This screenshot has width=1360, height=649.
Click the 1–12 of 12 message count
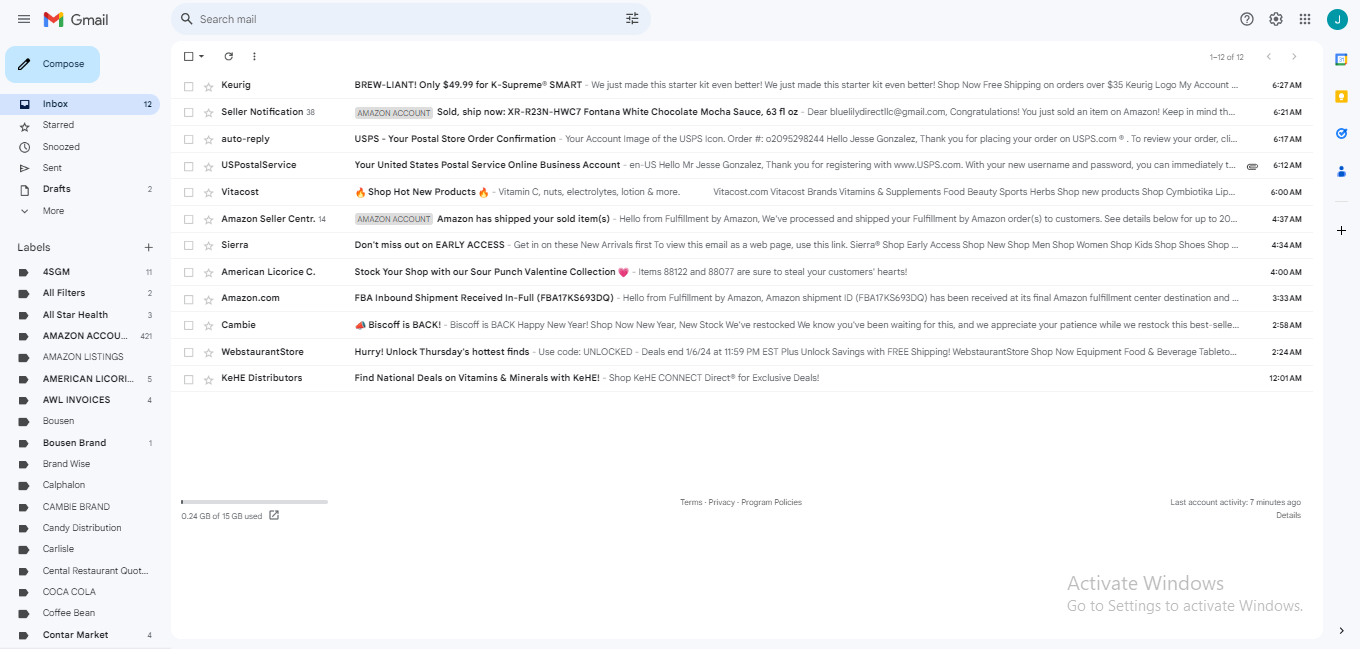pyautogui.click(x=1226, y=57)
